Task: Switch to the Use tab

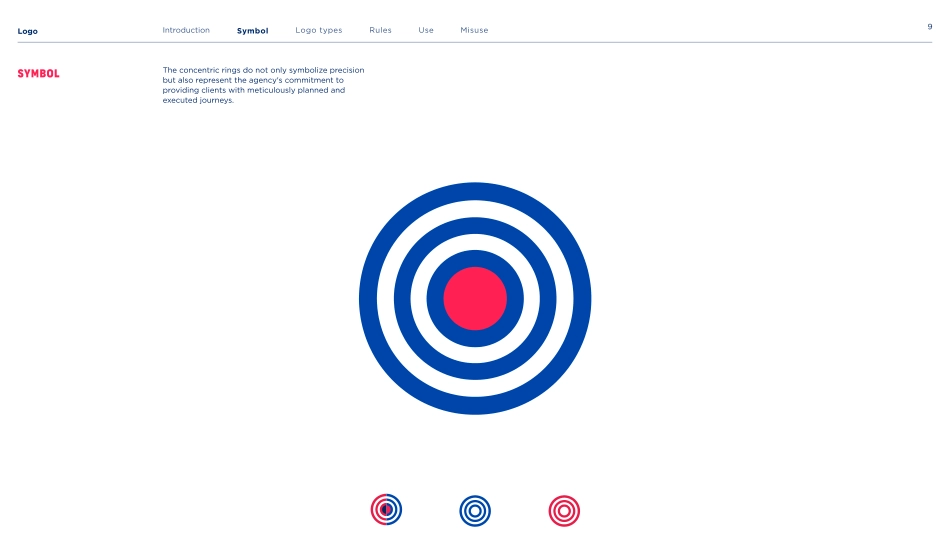Action: [426, 31]
